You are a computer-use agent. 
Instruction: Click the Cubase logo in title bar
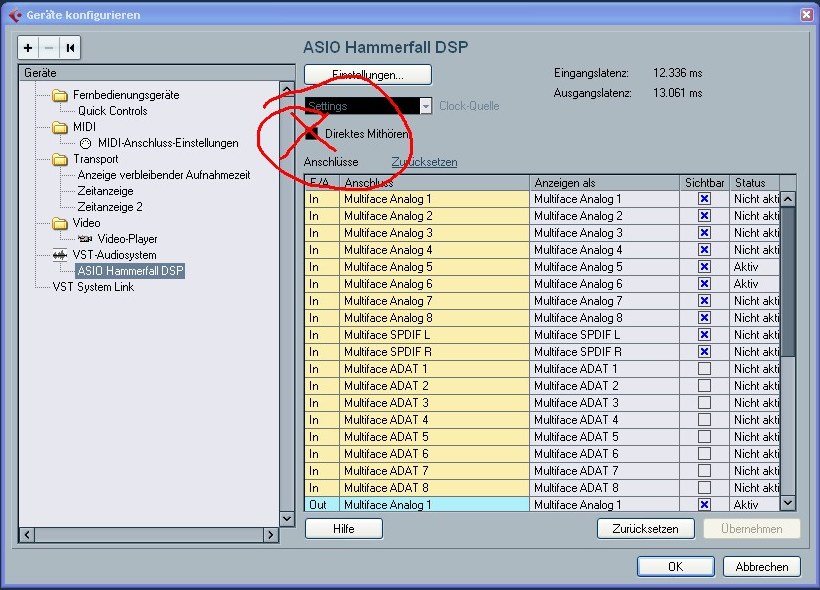click(15, 15)
